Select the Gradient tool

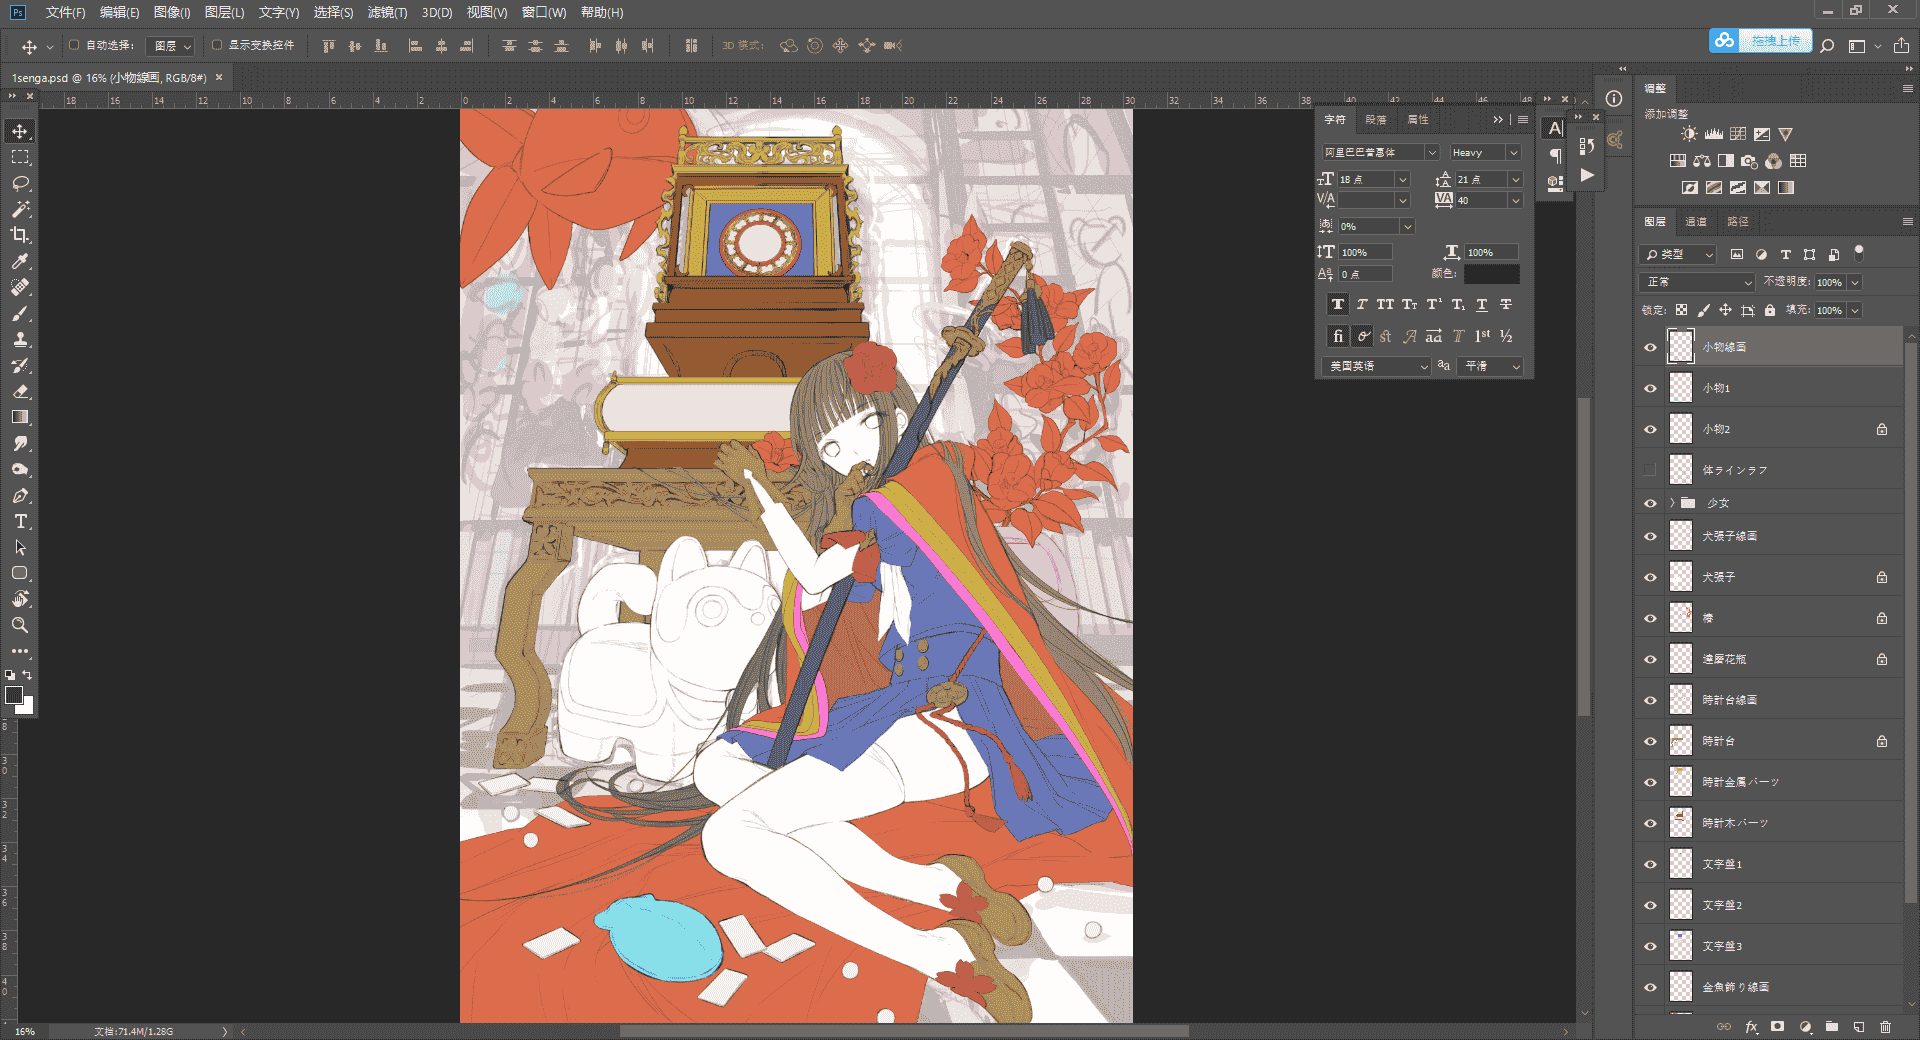pyautogui.click(x=20, y=418)
